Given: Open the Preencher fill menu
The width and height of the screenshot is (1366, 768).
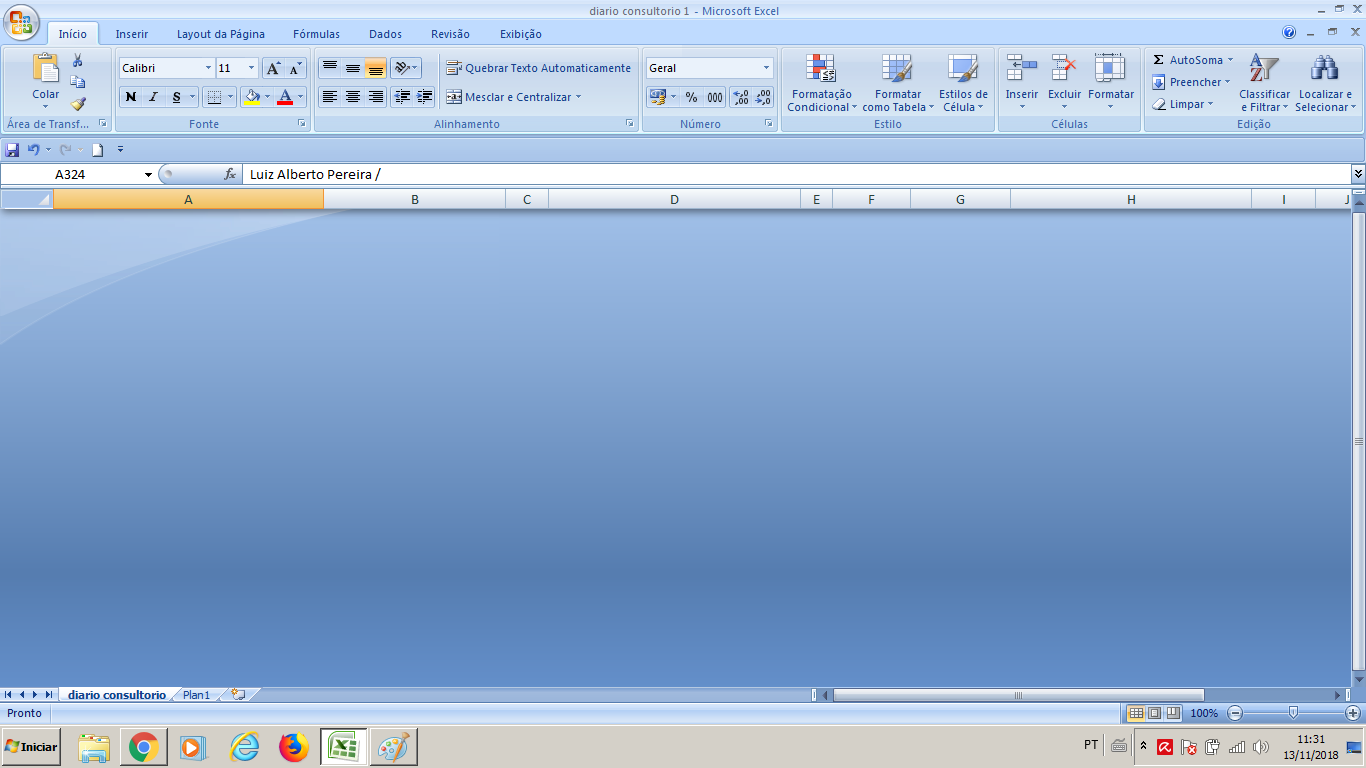Looking at the screenshot, I should pyautogui.click(x=1190, y=82).
